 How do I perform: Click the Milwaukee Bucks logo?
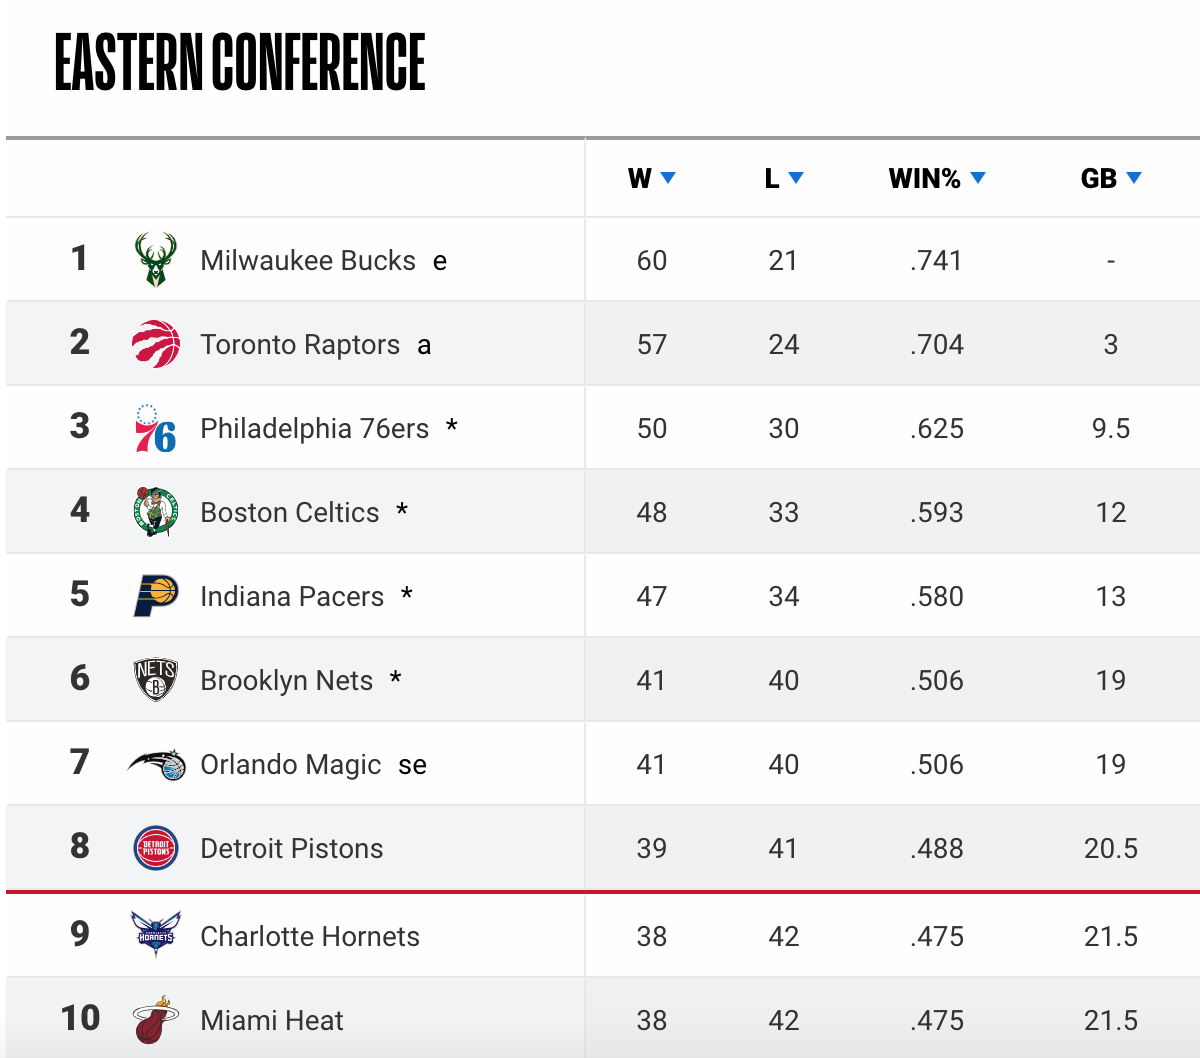click(x=156, y=260)
